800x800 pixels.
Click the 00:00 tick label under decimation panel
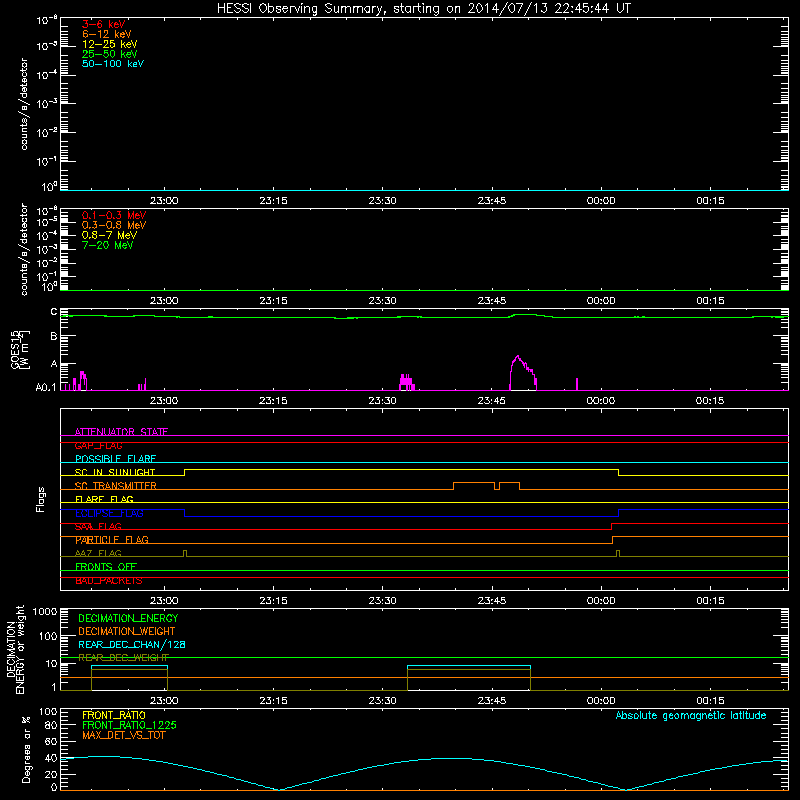(601, 701)
